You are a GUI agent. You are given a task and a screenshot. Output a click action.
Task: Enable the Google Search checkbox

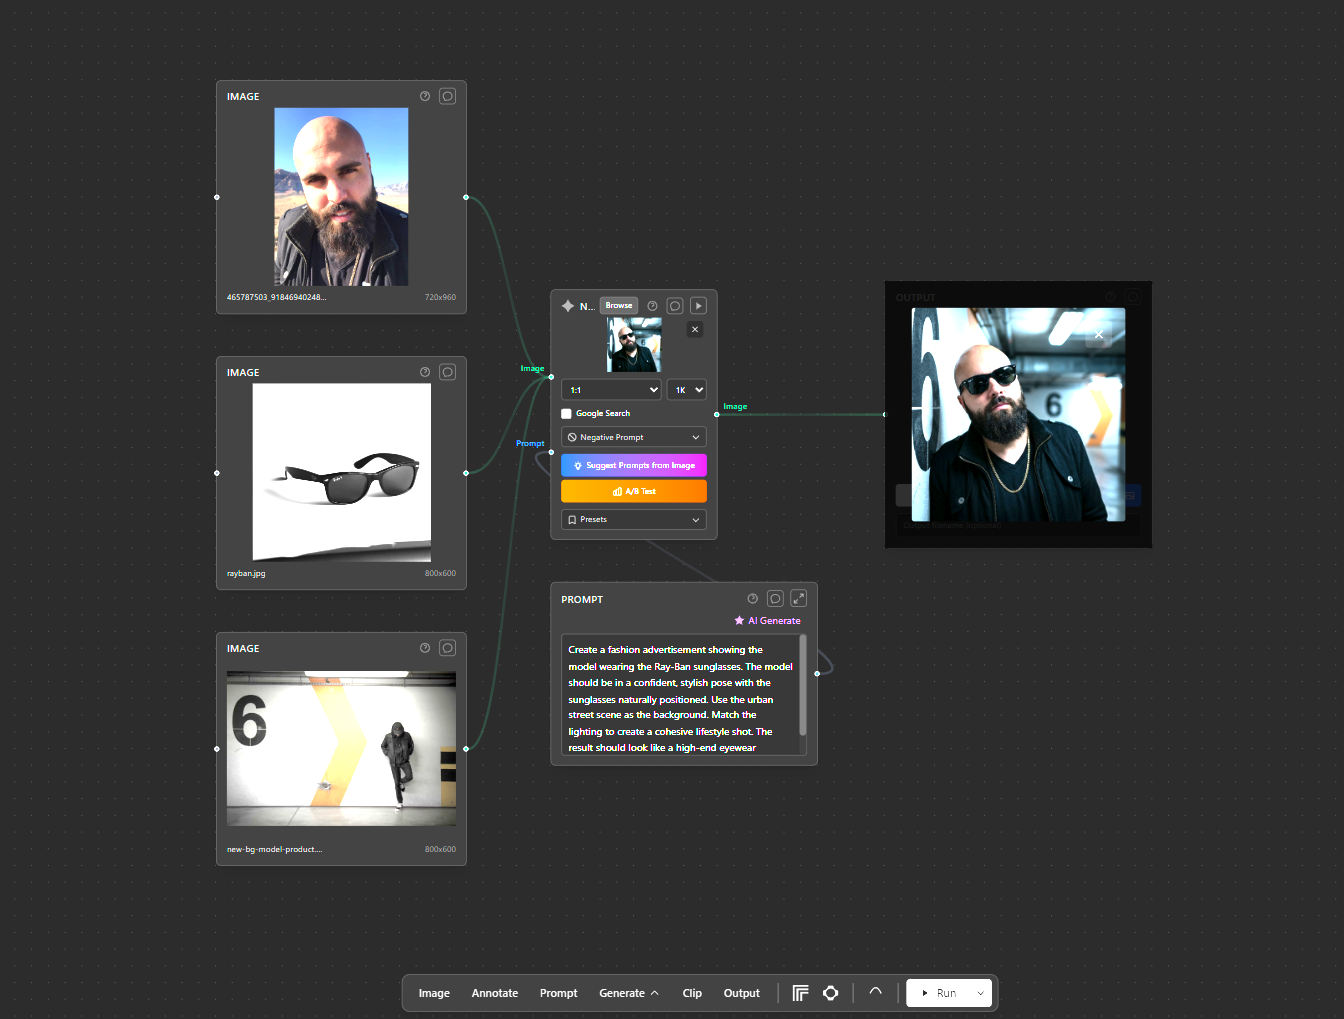tap(566, 413)
